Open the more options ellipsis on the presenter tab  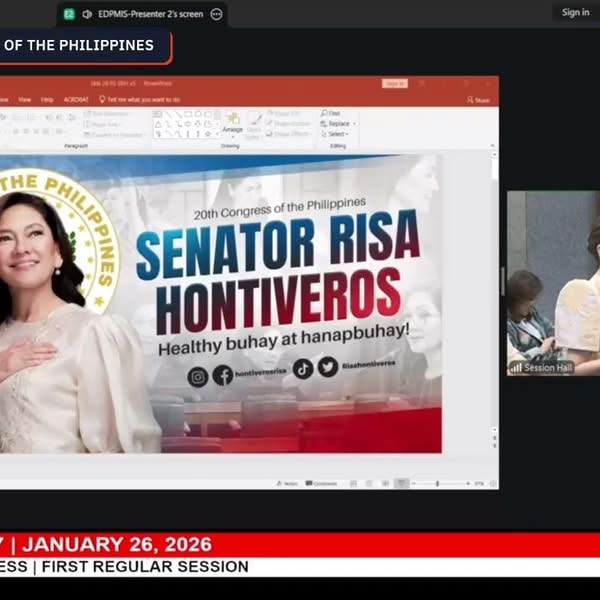point(217,14)
